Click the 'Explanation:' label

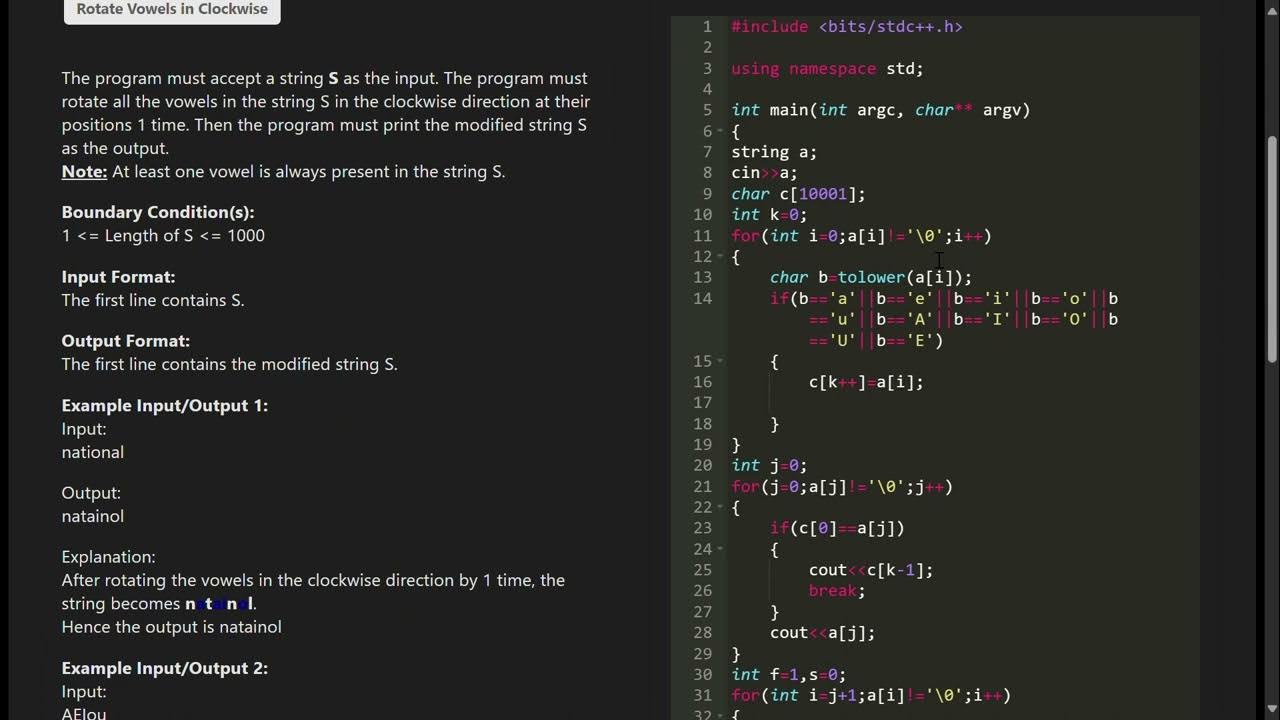coord(108,557)
